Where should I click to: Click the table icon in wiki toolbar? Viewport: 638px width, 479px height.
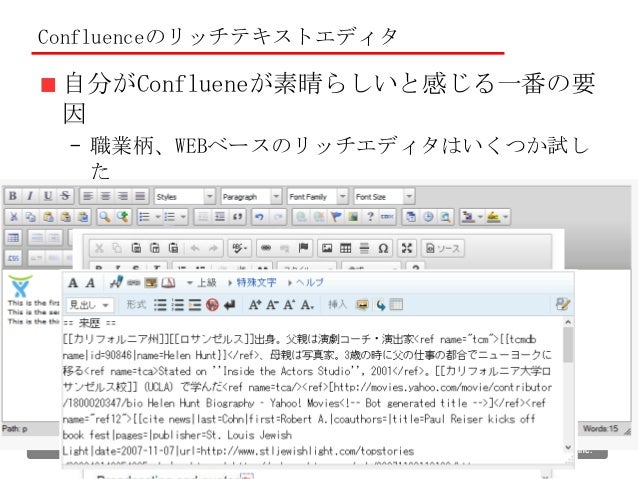(x=396, y=305)
